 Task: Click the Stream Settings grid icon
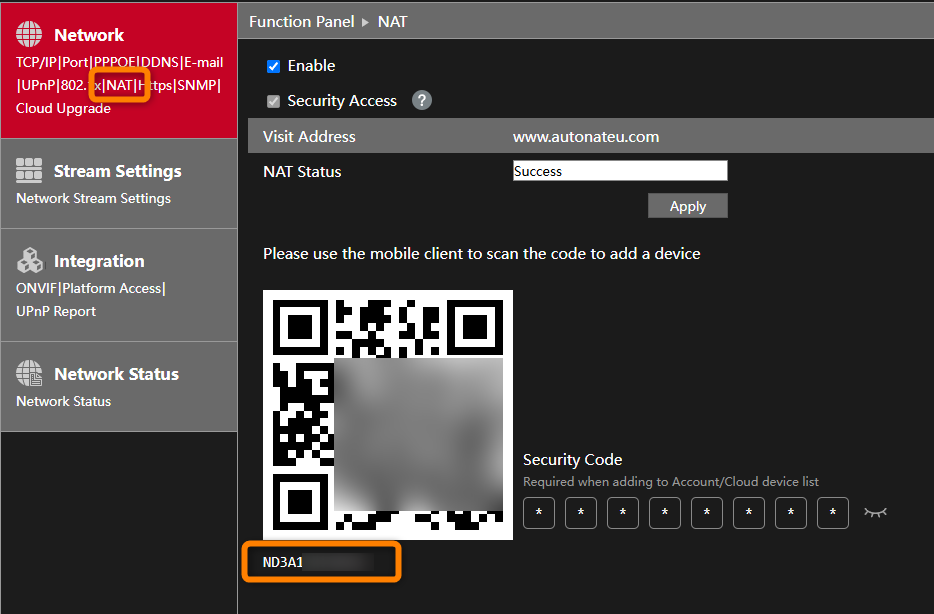click(x=29, y=170)
